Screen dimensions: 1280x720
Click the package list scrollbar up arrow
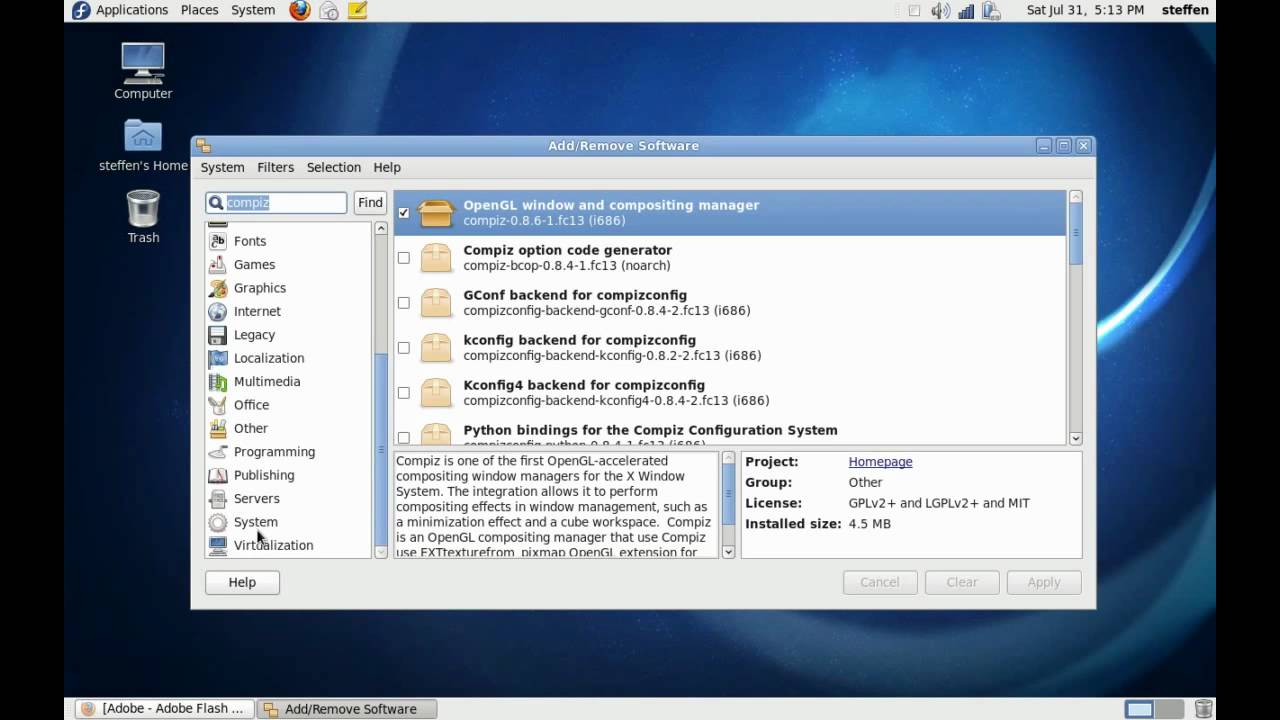pos(1076,197)
